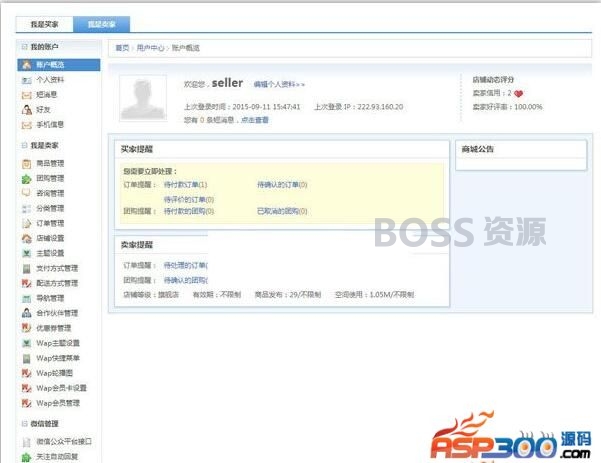Click the 店铺动态评分 heading
Viewport: 601px width, 463px height.
pos(493,80)
